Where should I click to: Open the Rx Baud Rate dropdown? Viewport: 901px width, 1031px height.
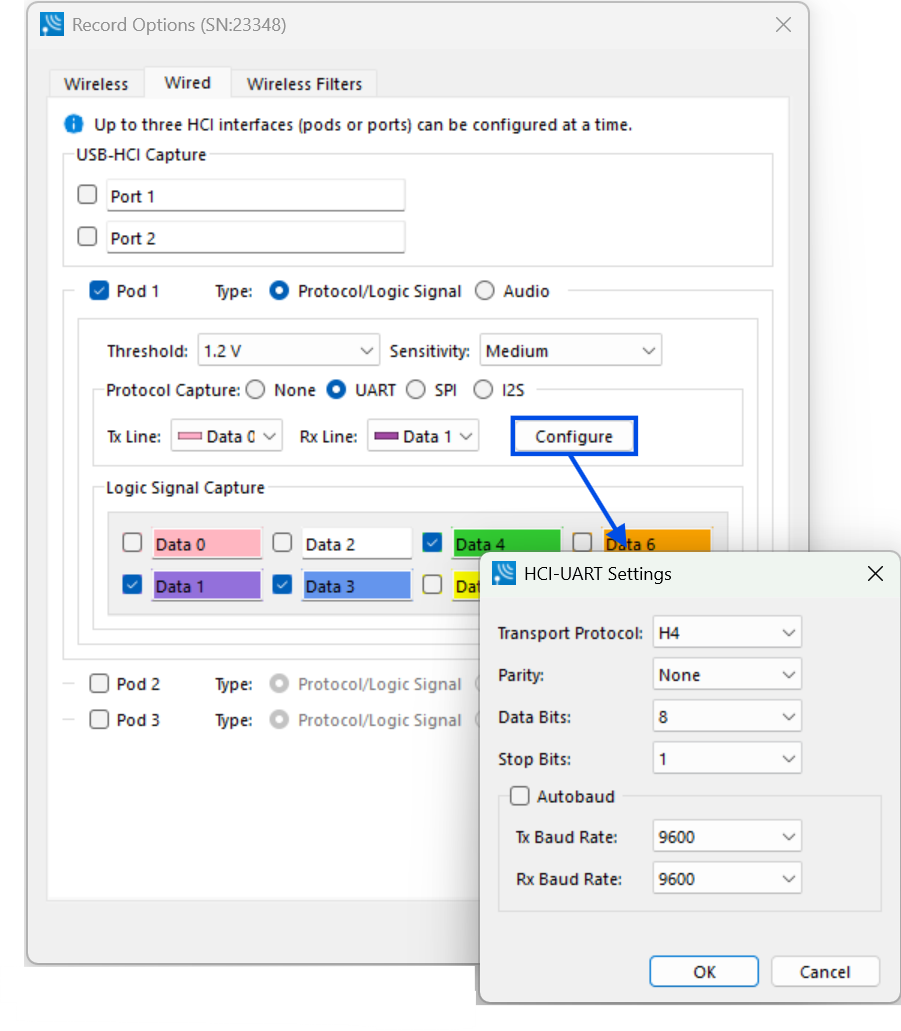pyautogui.click(x=727, y=878)
